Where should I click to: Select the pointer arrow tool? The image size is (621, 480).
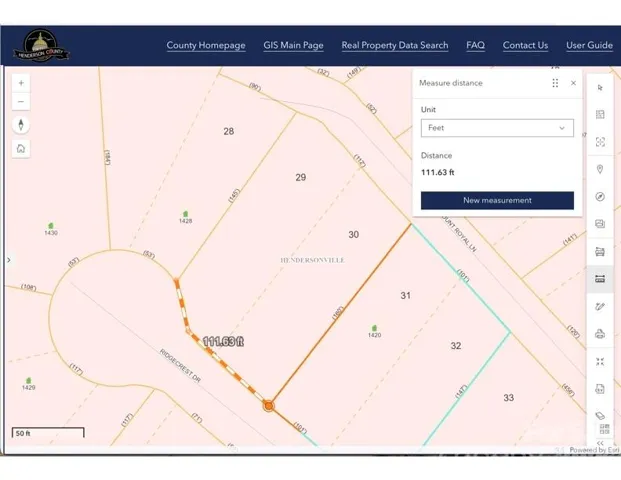click(x=600, y=88)
